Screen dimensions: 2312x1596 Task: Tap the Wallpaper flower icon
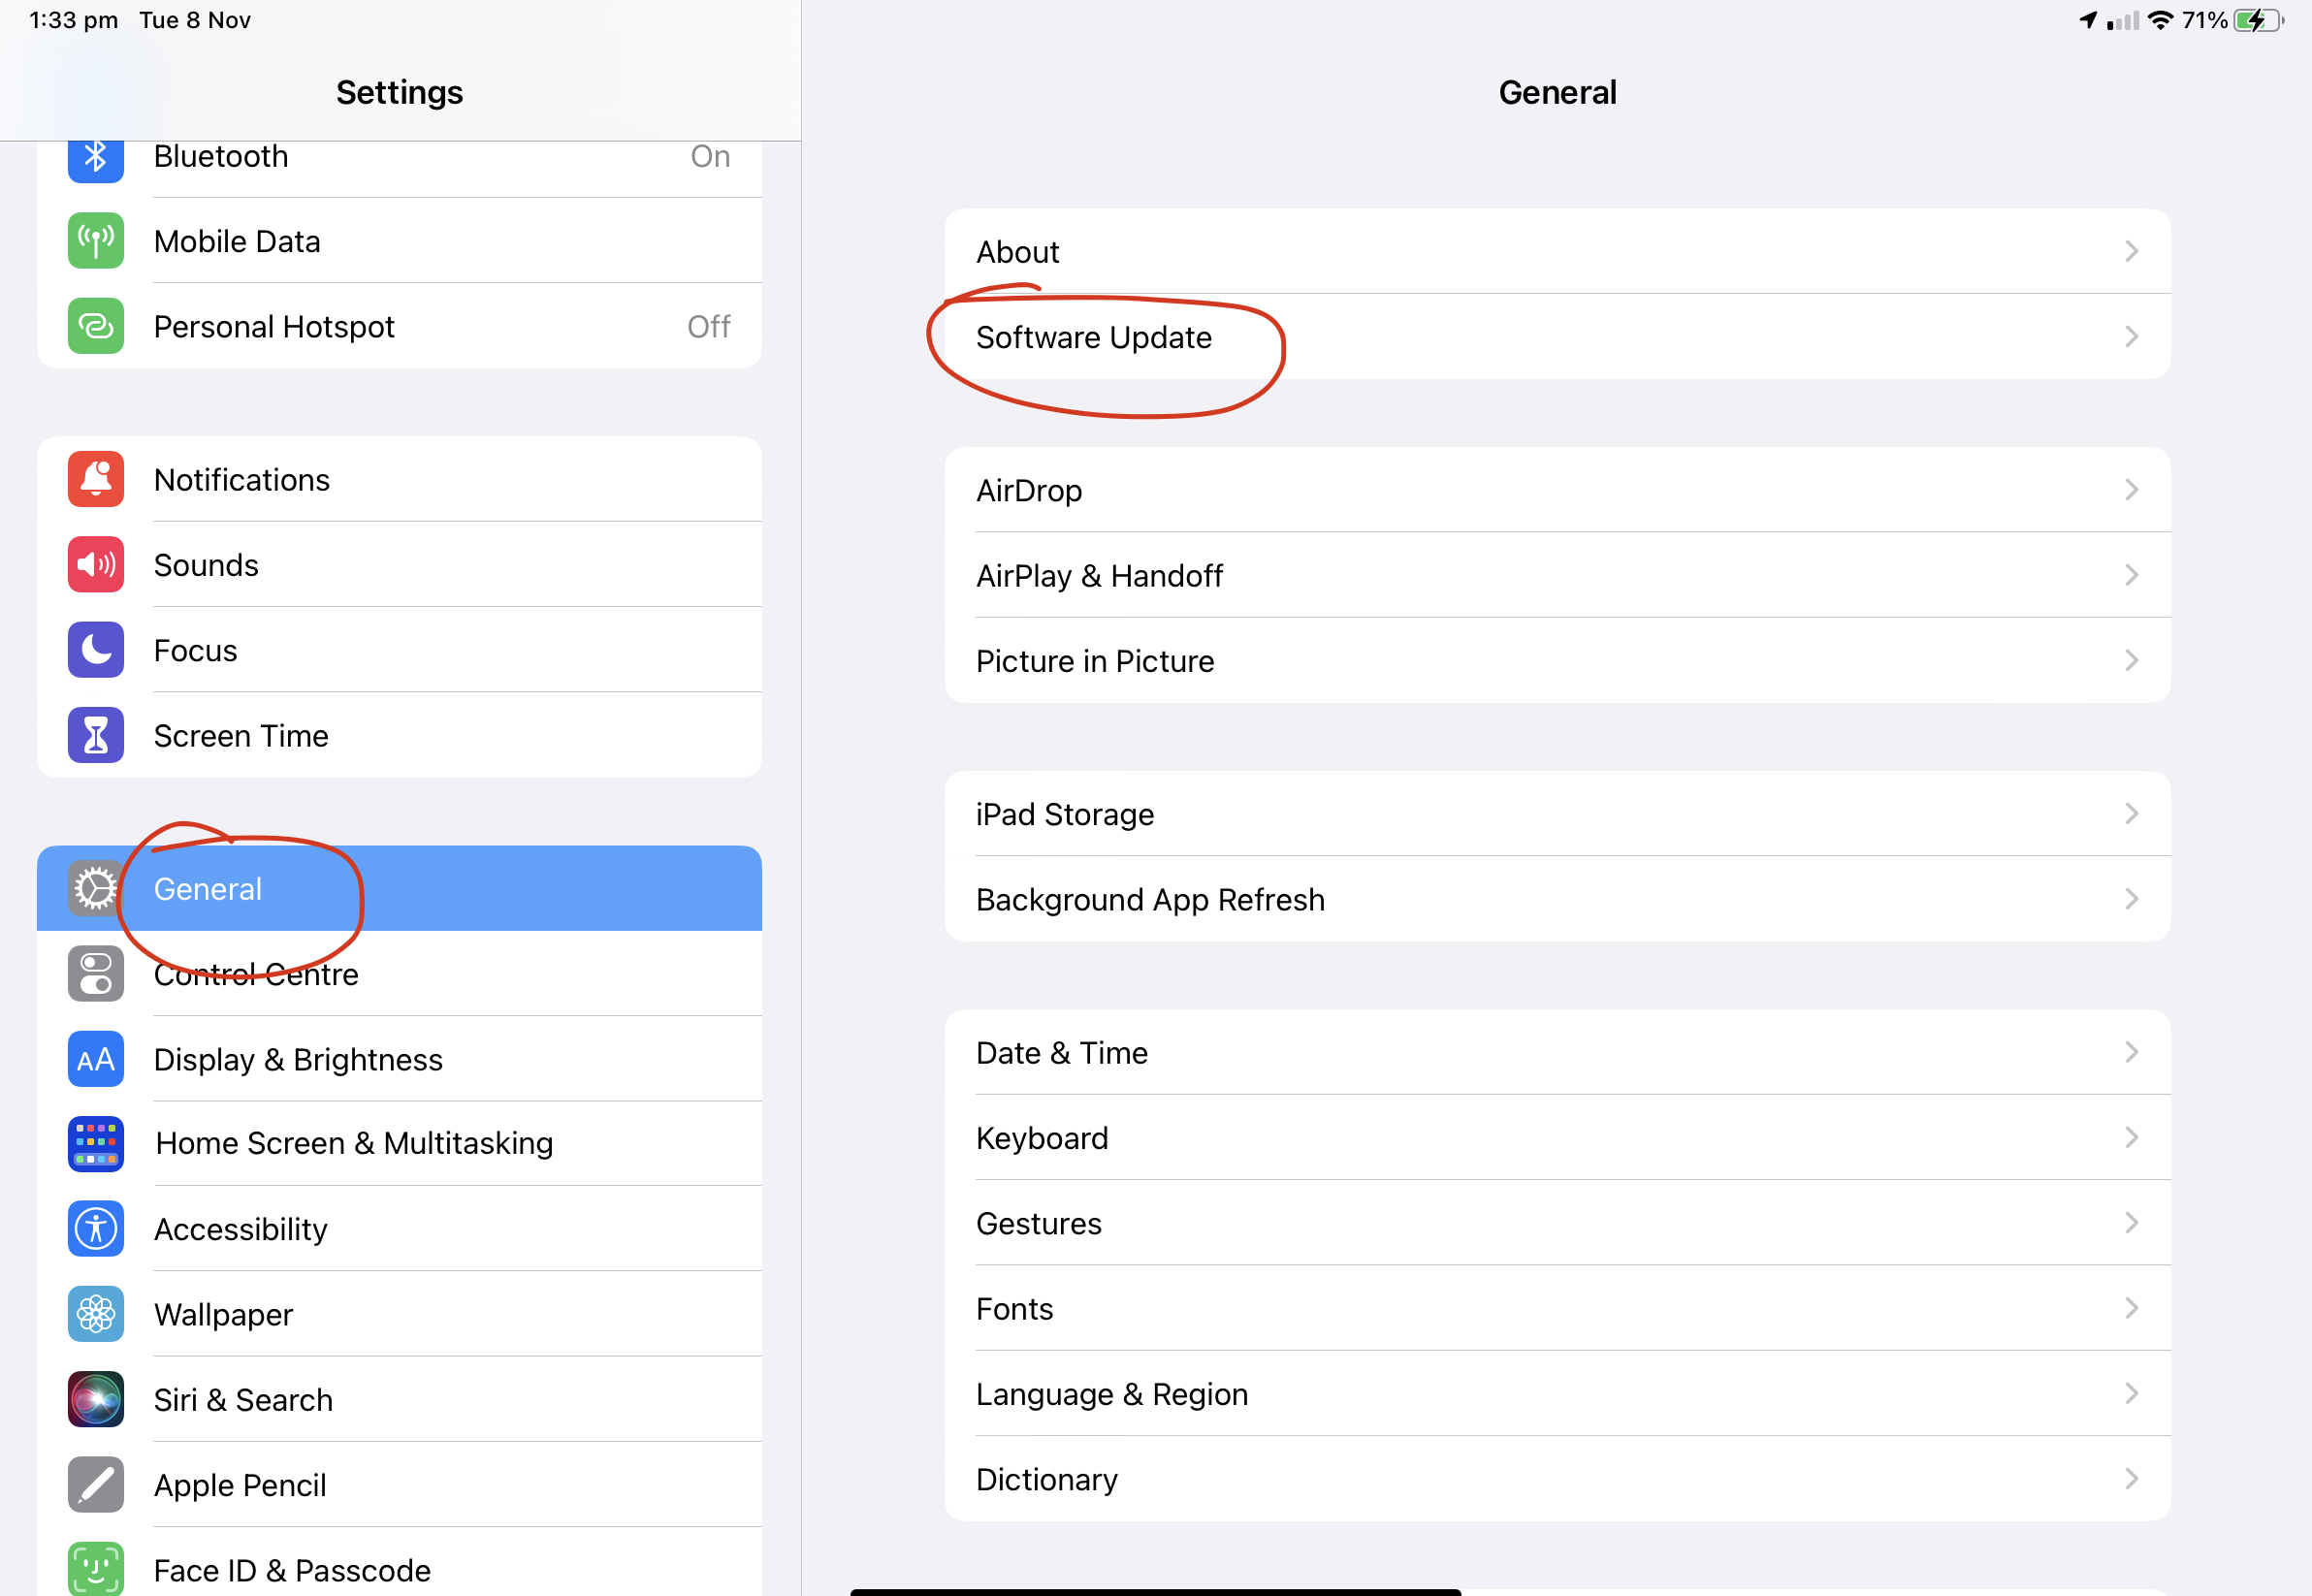point(95,1314)
